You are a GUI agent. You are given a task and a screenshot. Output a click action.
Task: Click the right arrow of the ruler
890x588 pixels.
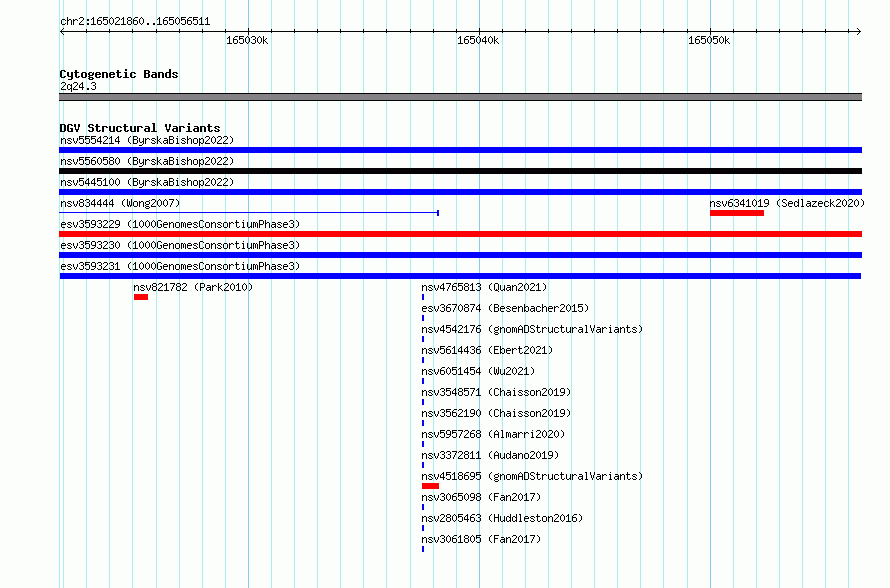click(x=859, y=31)
